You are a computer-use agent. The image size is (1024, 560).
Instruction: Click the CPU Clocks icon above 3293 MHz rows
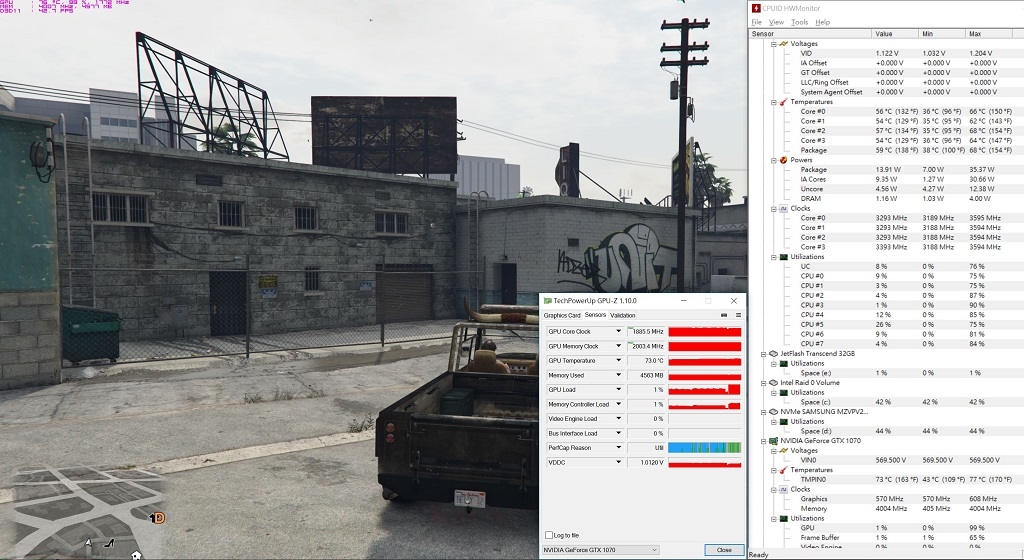(x=783, y=208)
